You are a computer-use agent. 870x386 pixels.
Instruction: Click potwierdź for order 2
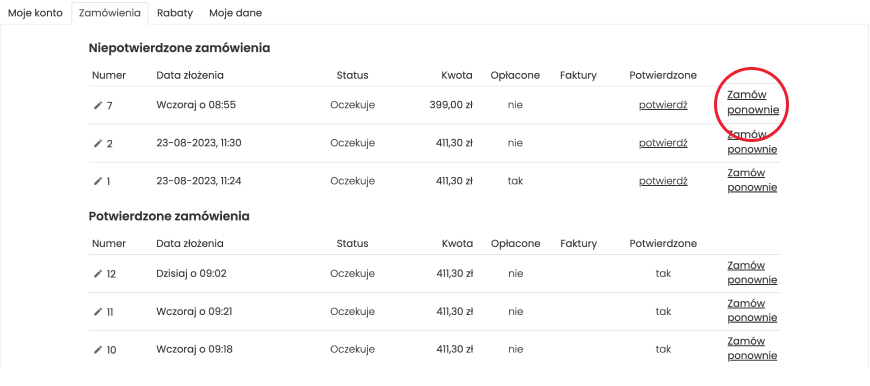[x=663, y=143]
